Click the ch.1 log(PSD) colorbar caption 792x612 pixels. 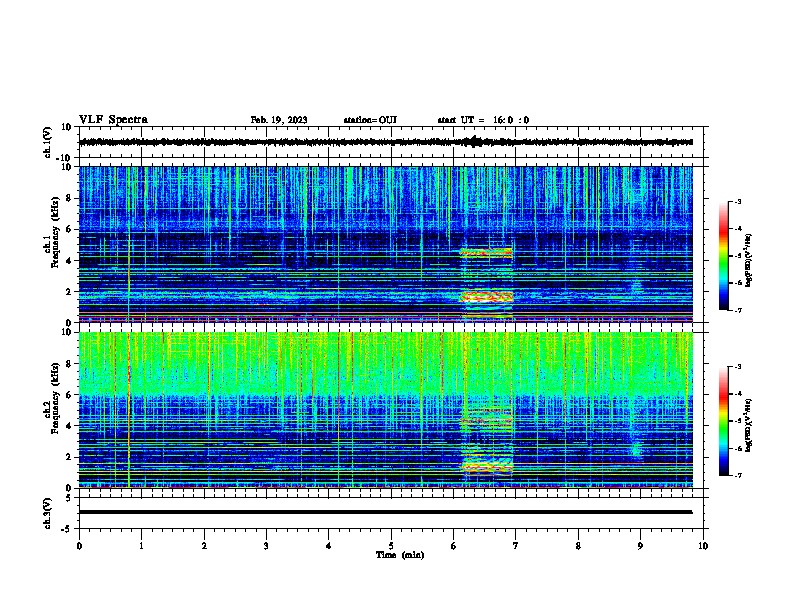(749, 260)
